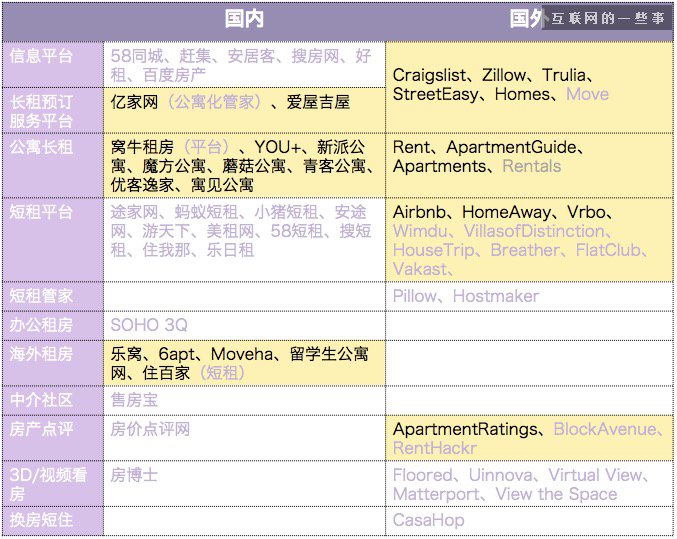
Task: Click the cell starting with 58同城
Action: click(244, 65)
